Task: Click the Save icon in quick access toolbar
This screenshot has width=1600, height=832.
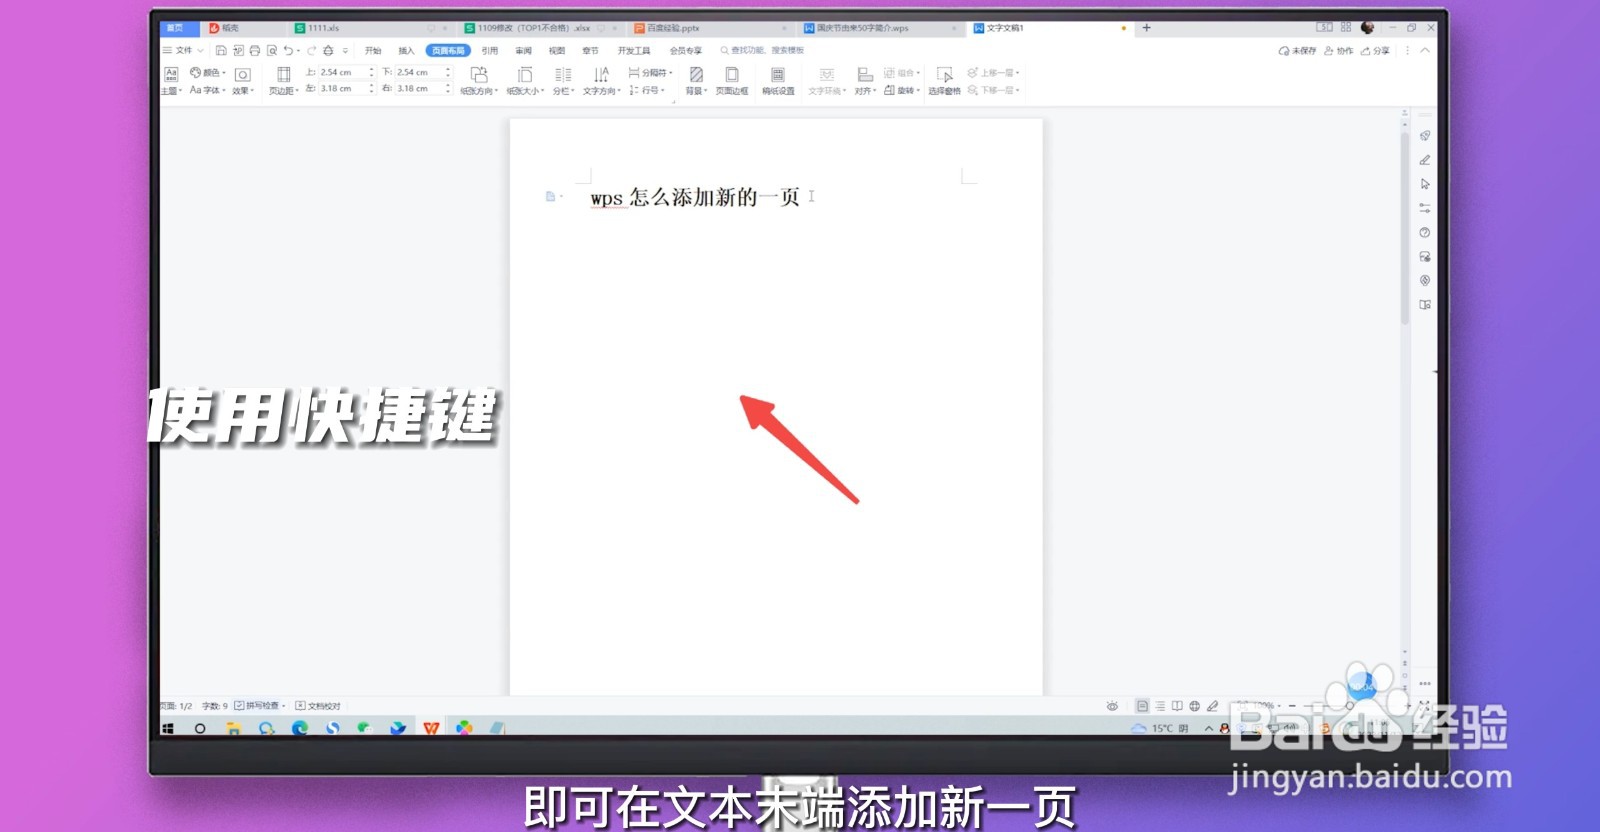Action: point(221,50)
